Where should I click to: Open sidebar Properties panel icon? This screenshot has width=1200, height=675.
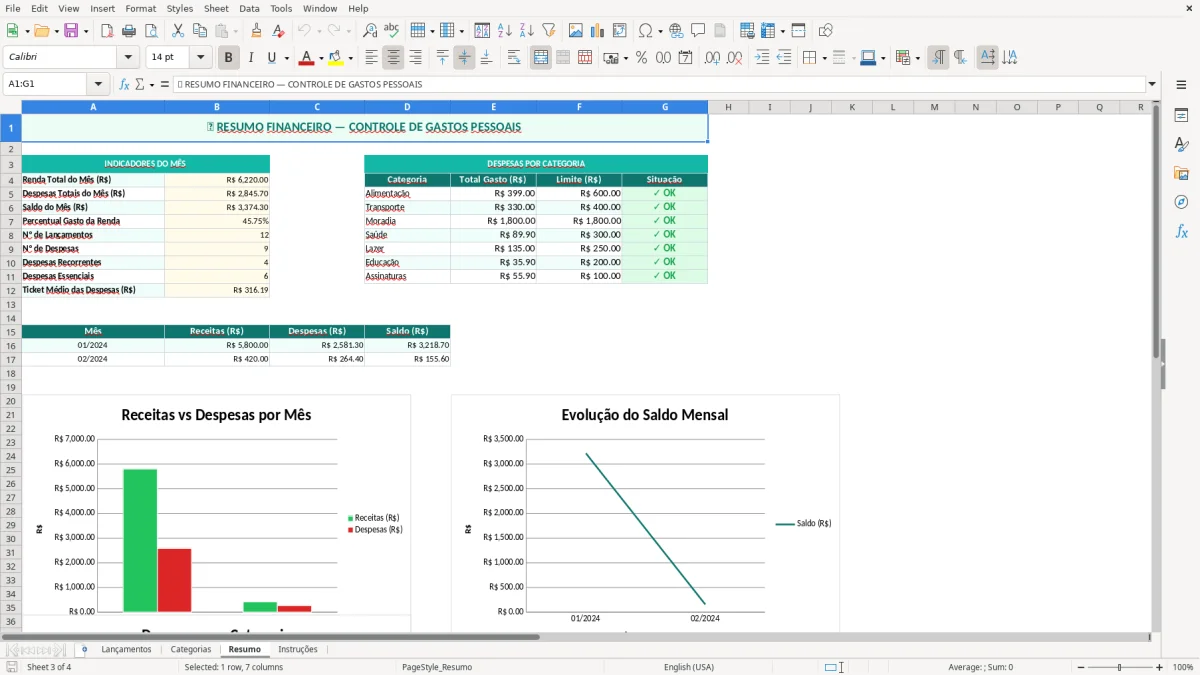1181,116
